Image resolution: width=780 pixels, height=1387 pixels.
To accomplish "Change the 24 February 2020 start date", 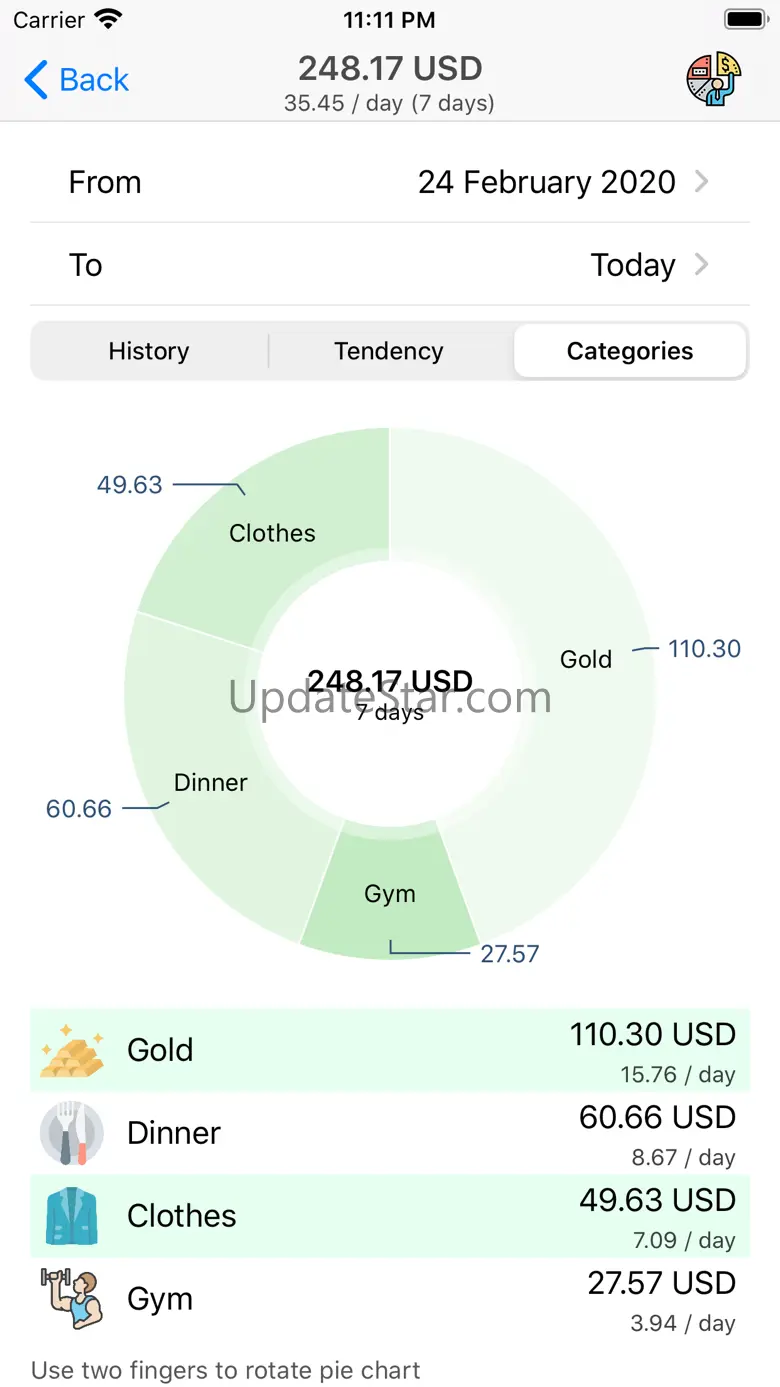I will tap(547, 182).
